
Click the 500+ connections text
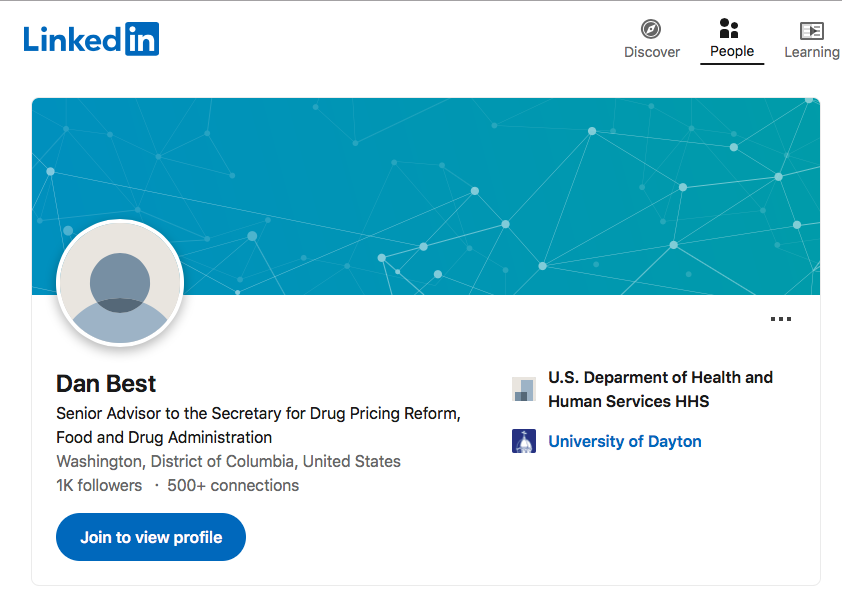pyautogui.click(x=233, y=485)
